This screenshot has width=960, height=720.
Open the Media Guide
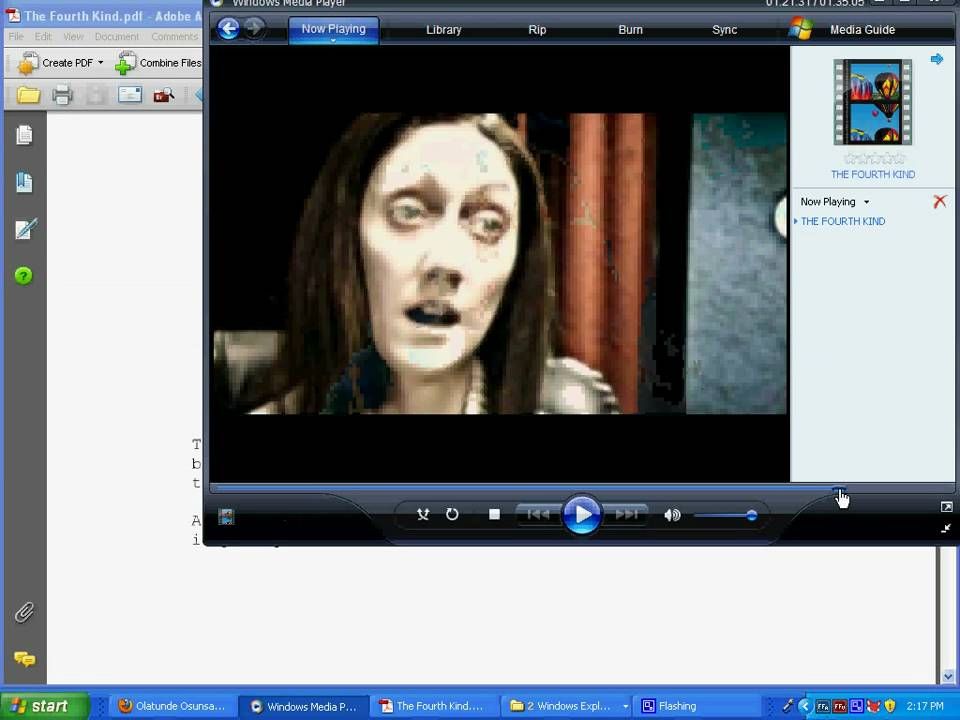click(862, 29)
